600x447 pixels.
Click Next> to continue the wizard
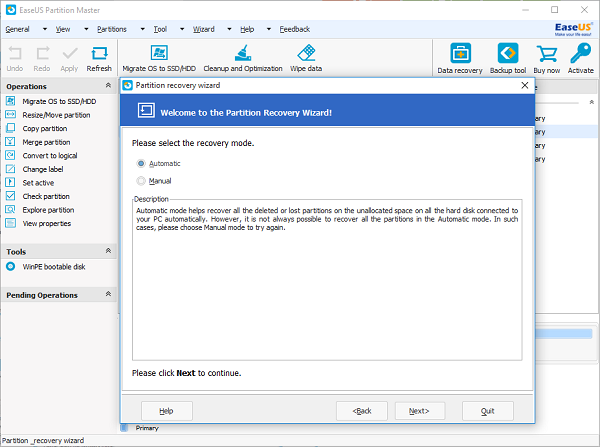point(420,411)
